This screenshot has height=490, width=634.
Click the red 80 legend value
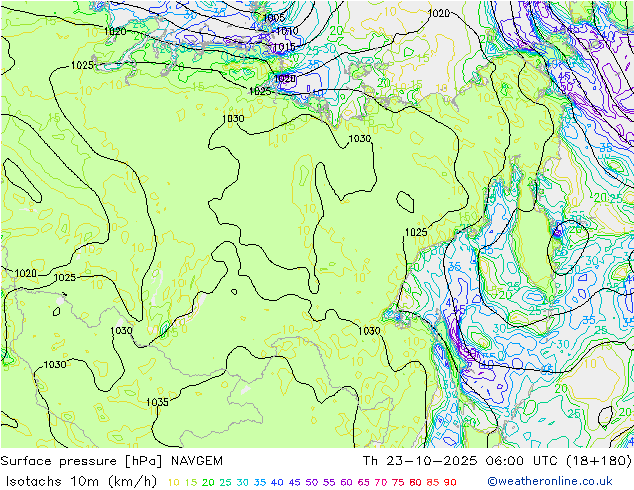coord(415,482)
